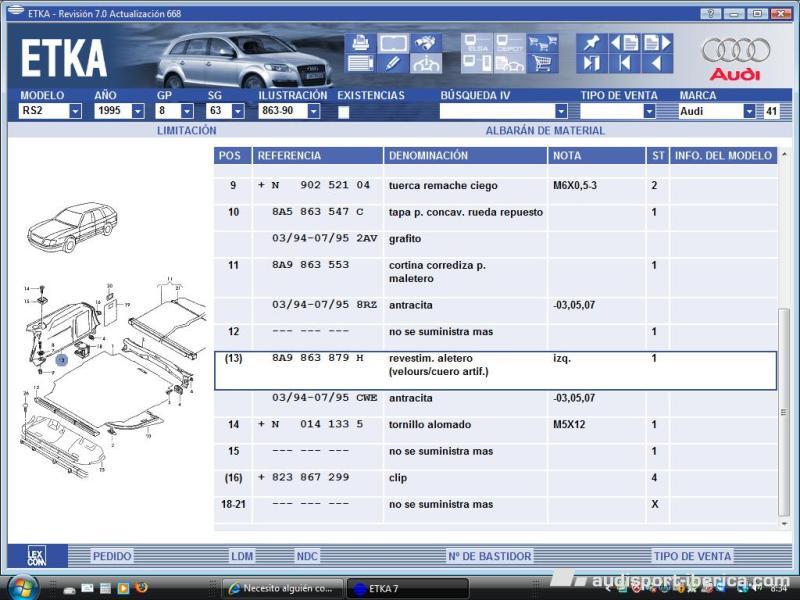This screenshot has height=600, width=800.
Task: Click the ELSA workshop system icon
Action: 477,43
